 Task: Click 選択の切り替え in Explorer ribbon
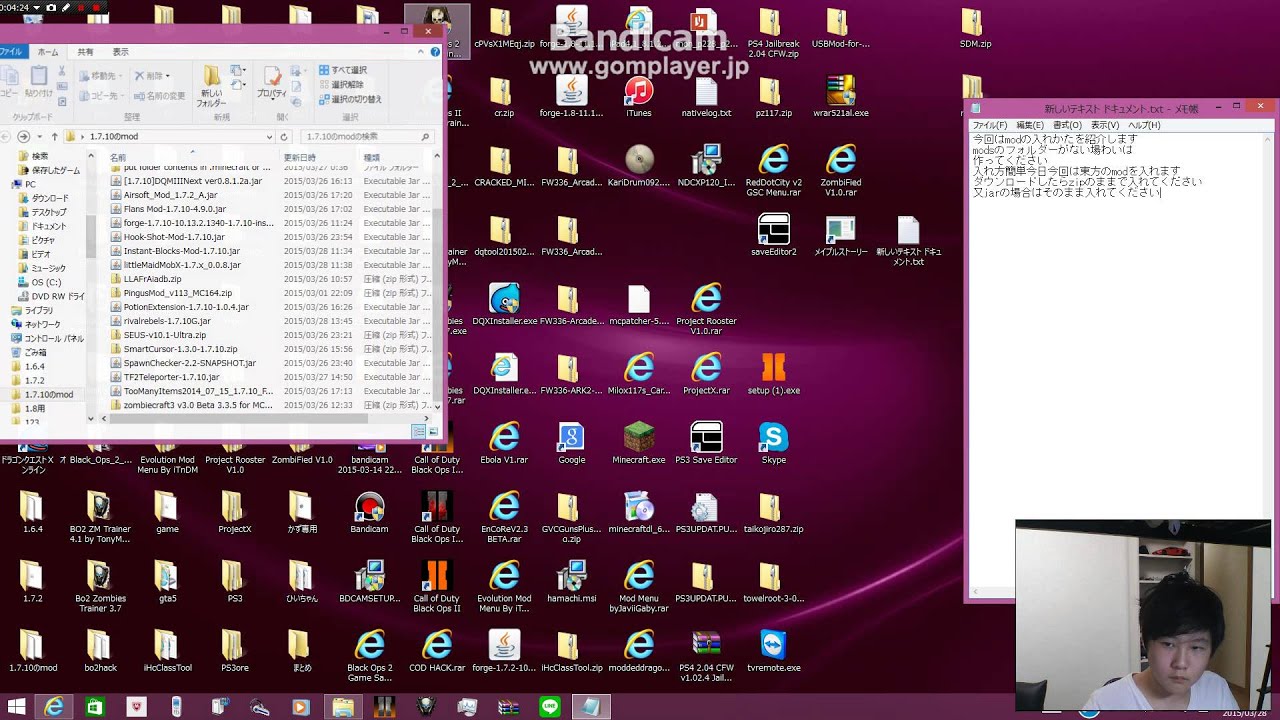coord(350,99)
